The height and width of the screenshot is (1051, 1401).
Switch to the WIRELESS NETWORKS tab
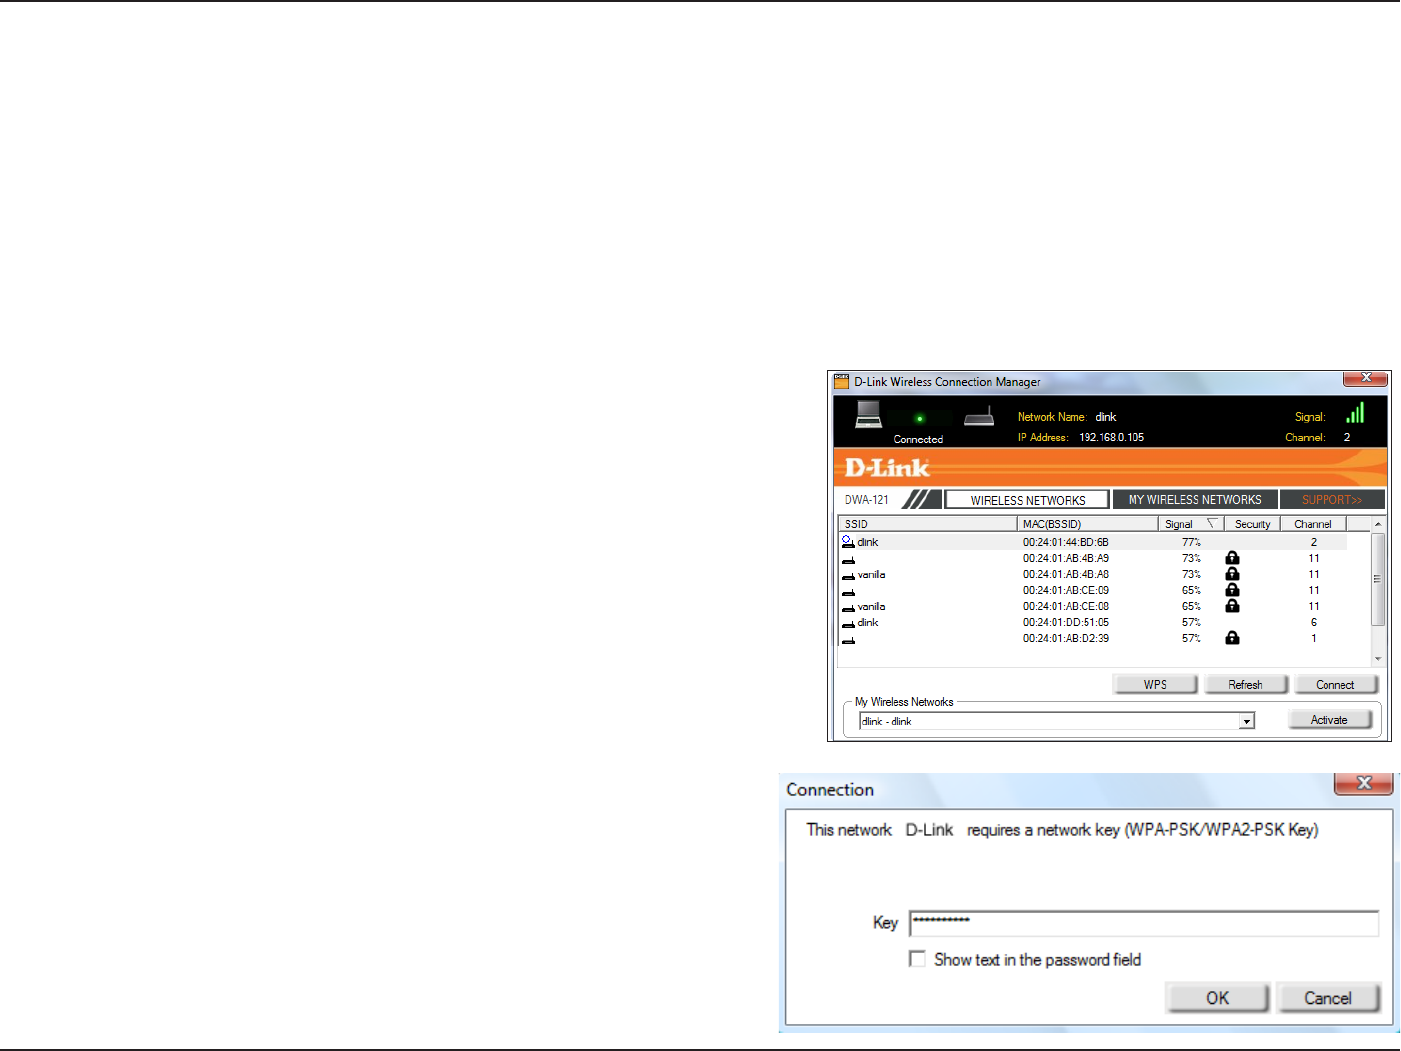tap(1028, 500)
